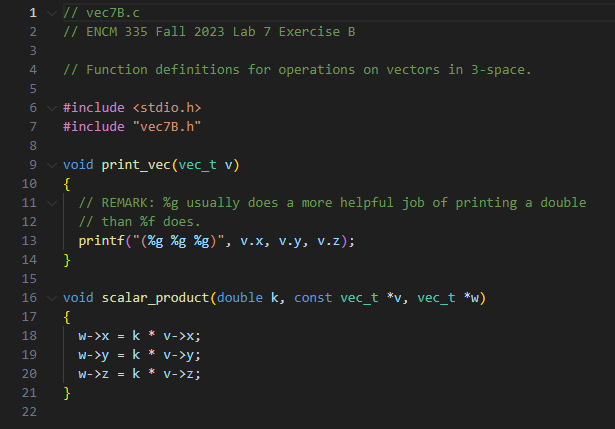Collapse the print_vec function fold at line 9
The height and width of the screenshot is (429, 615).
[x=52, y=165]
